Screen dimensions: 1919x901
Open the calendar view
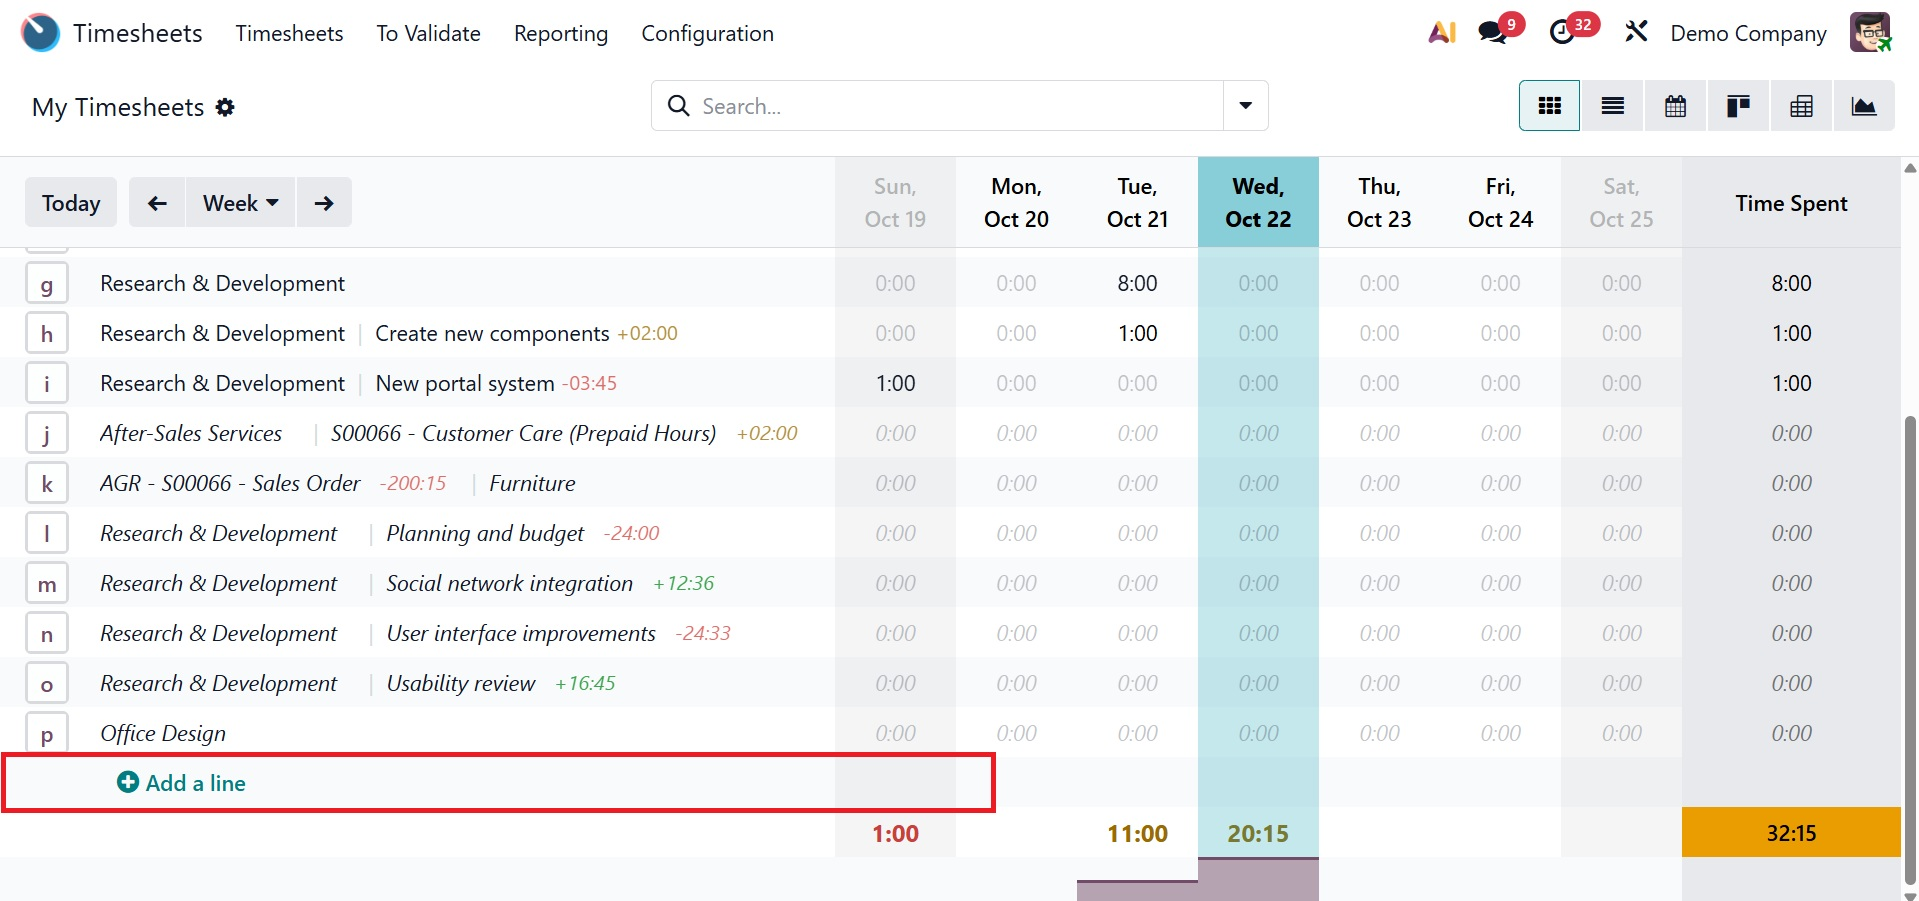[x=1675, y=106]
